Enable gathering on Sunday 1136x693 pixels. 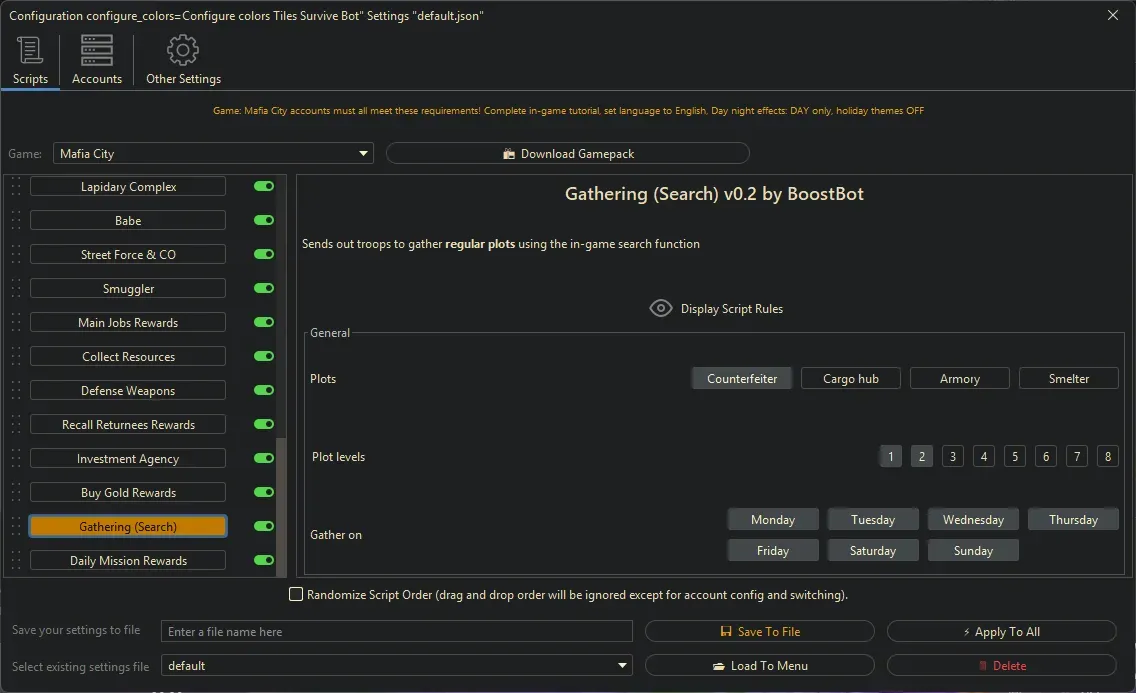[x=972, y=549]
